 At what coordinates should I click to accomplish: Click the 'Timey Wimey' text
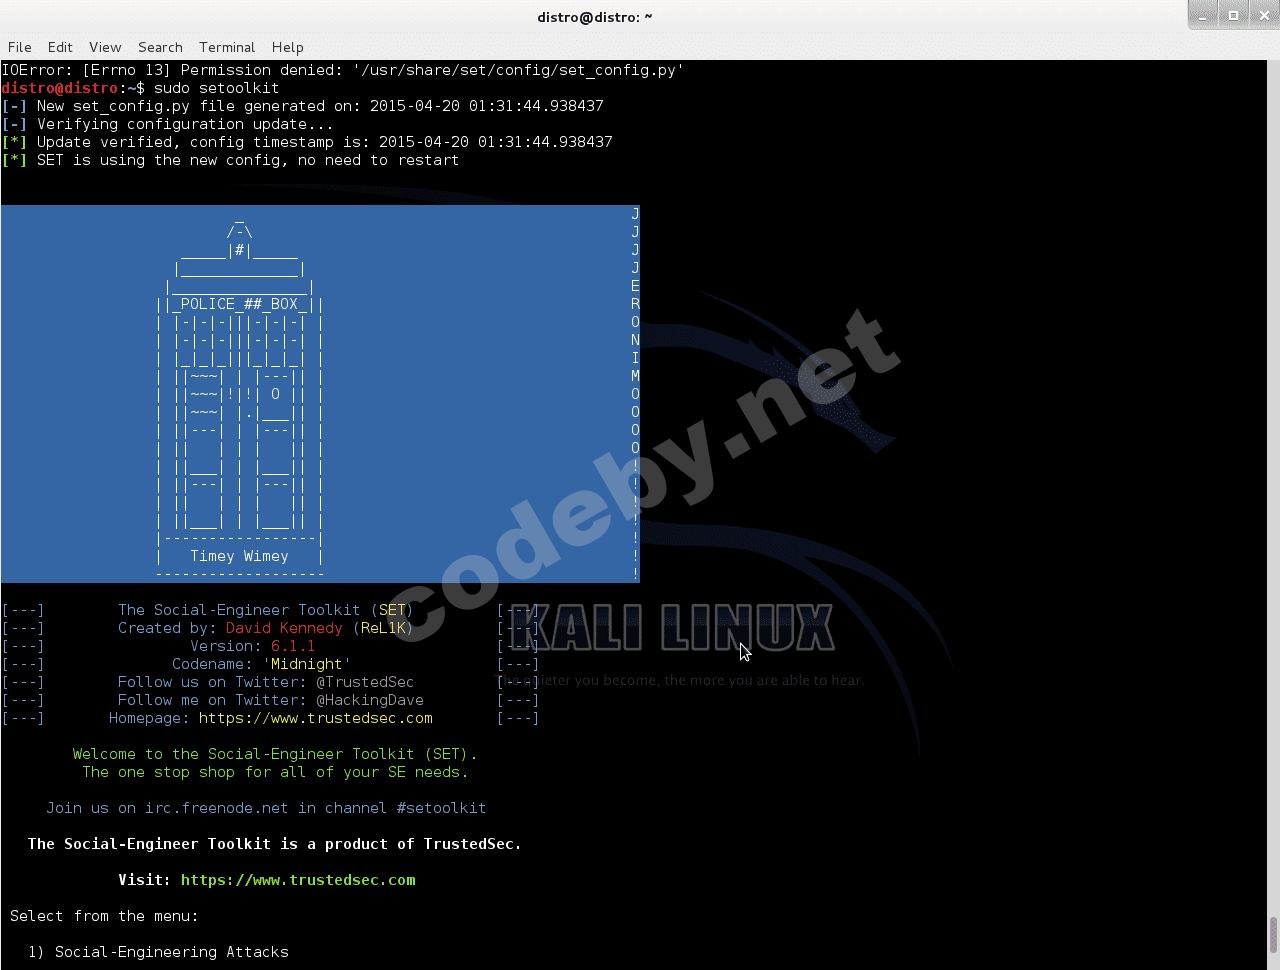click(239, 556)
